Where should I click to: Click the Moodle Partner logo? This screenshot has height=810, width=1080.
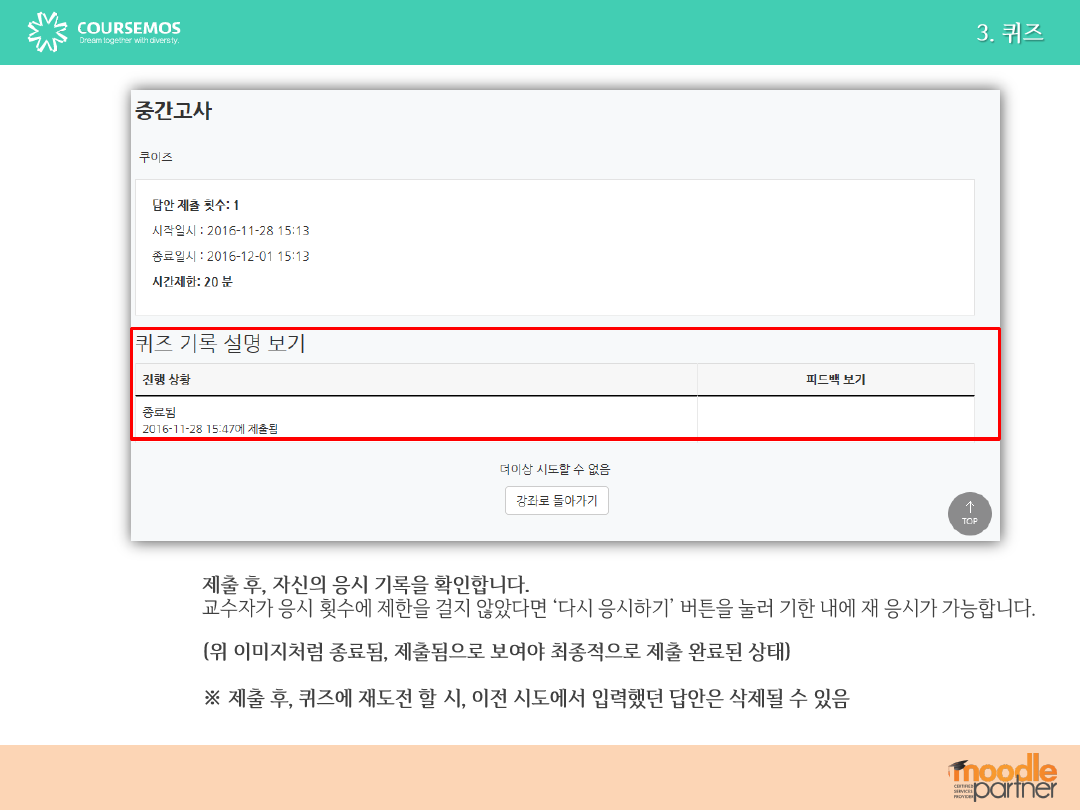click(1003, 777)
